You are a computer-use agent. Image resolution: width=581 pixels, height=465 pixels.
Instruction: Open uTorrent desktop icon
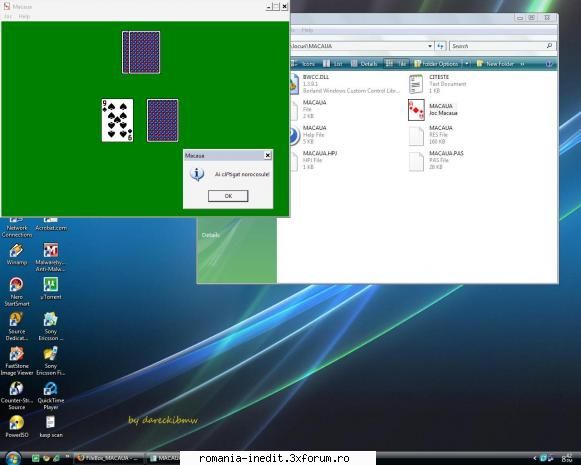tap(50, 289)
